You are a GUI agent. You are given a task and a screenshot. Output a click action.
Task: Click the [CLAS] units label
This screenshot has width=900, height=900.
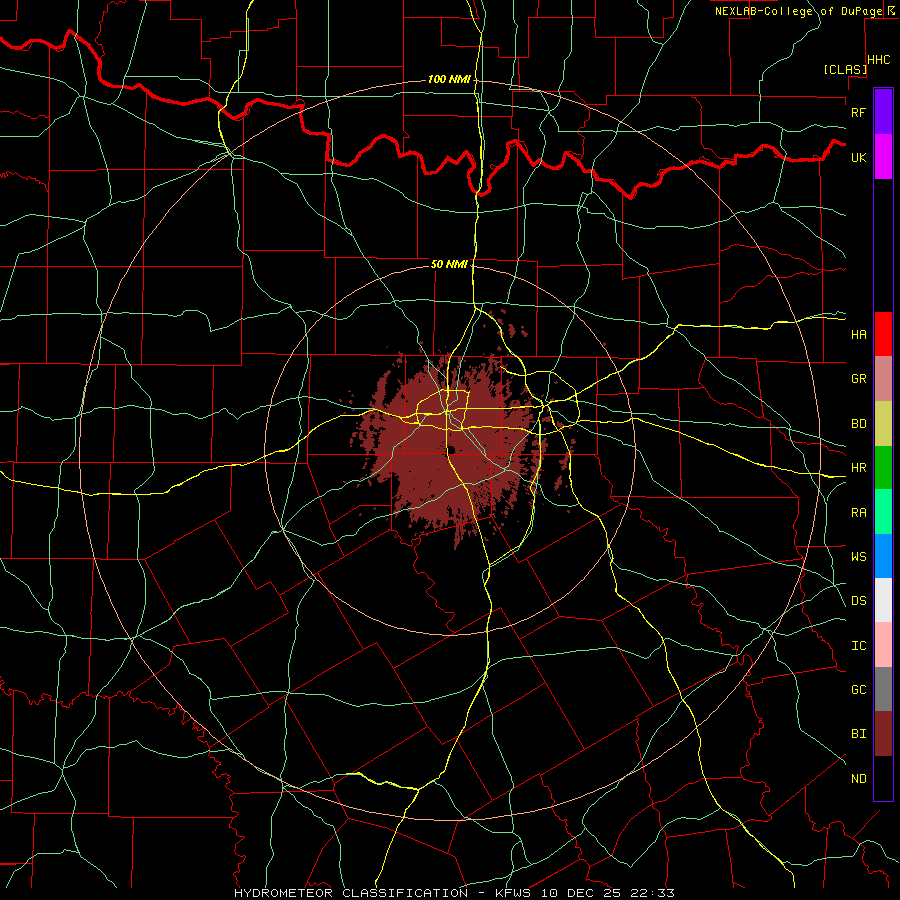(x=845, y=69)
